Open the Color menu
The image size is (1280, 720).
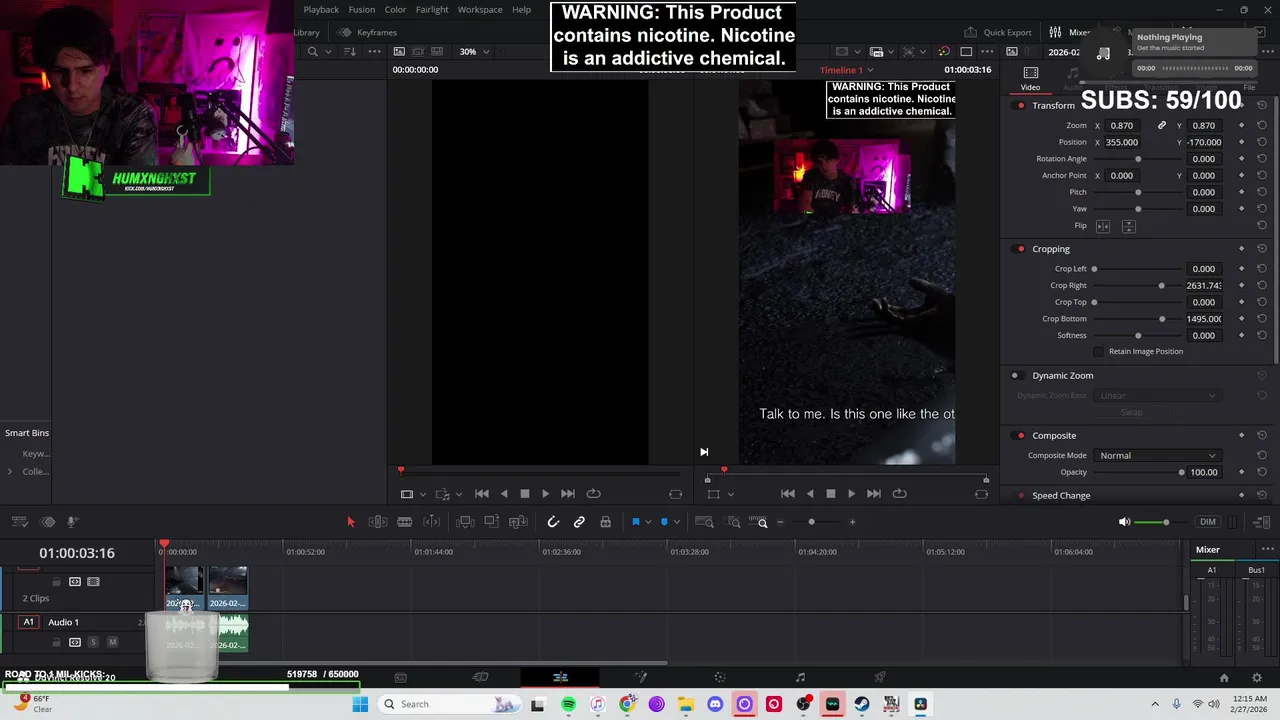[395, 10]
